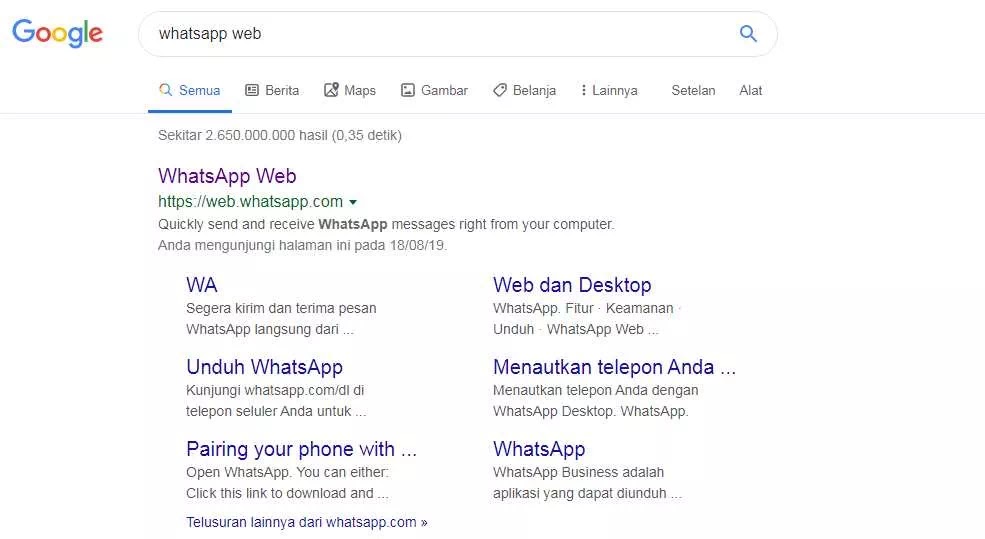The height and width of the screenshot is (539, 985).
Task: Select the Semua tab
Action: tap(190, 90)
